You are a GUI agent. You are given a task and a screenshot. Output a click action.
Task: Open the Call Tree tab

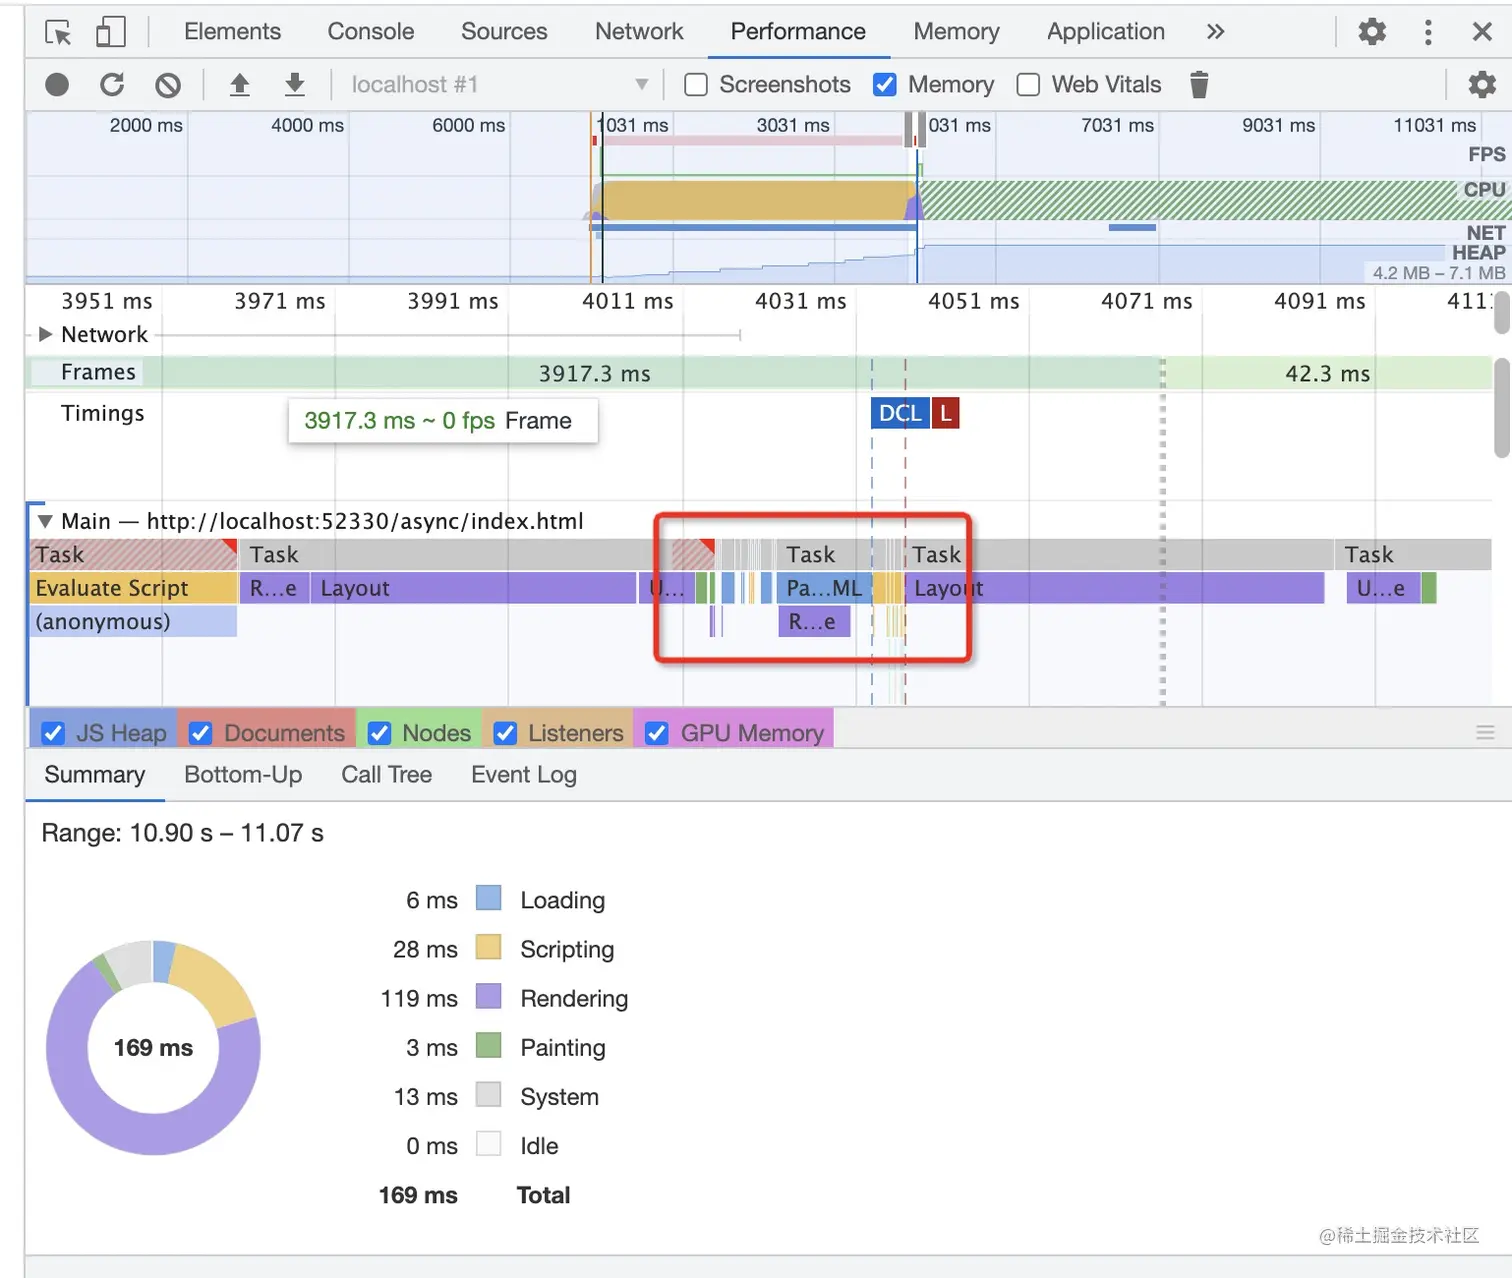point(386,775)
